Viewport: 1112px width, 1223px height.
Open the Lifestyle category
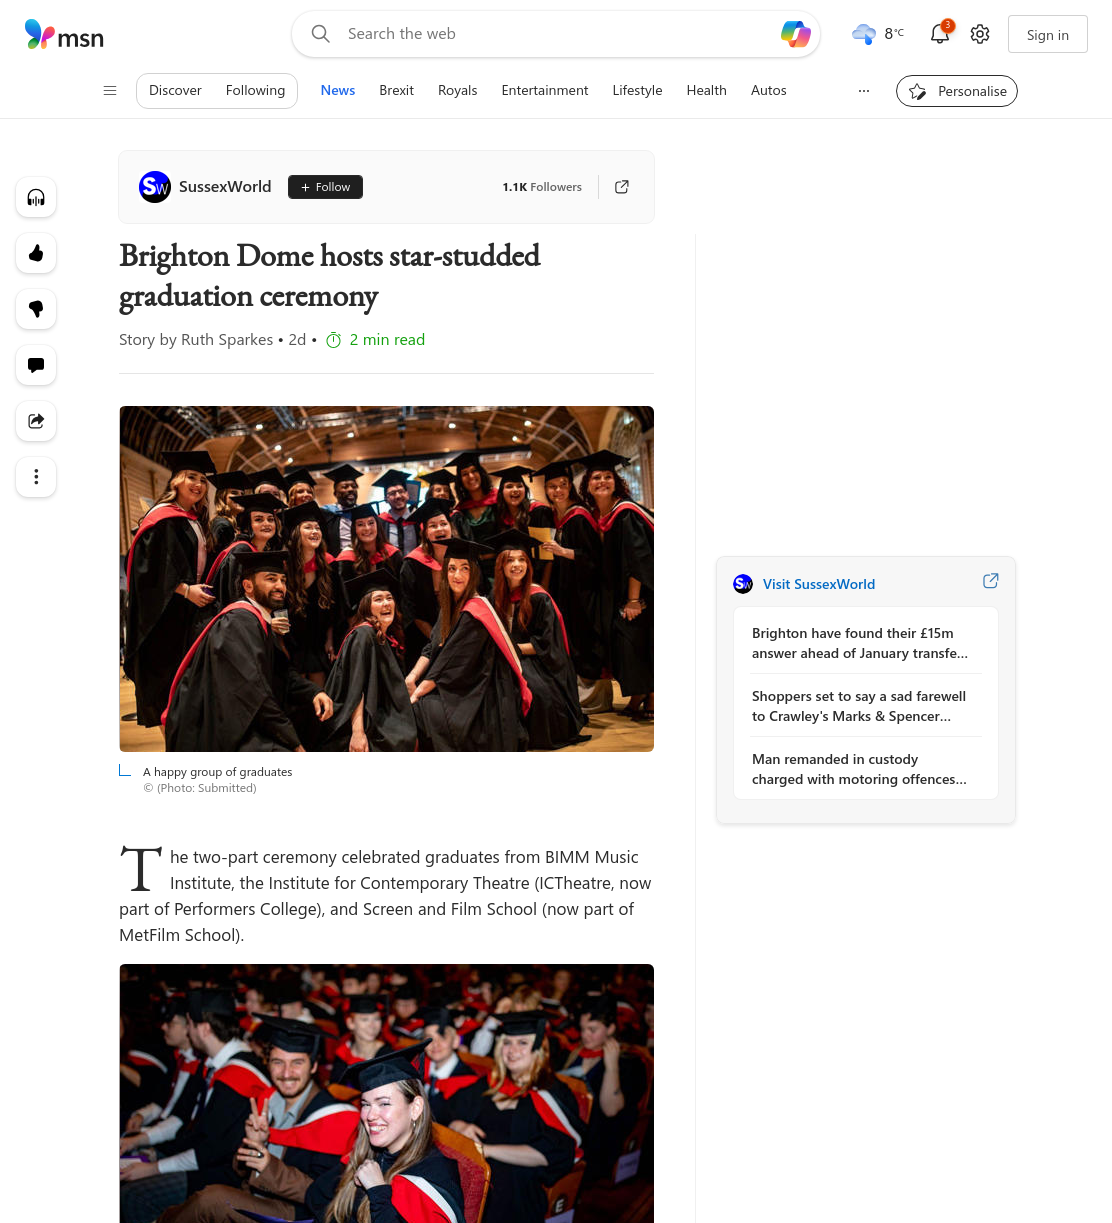(637, 91)
